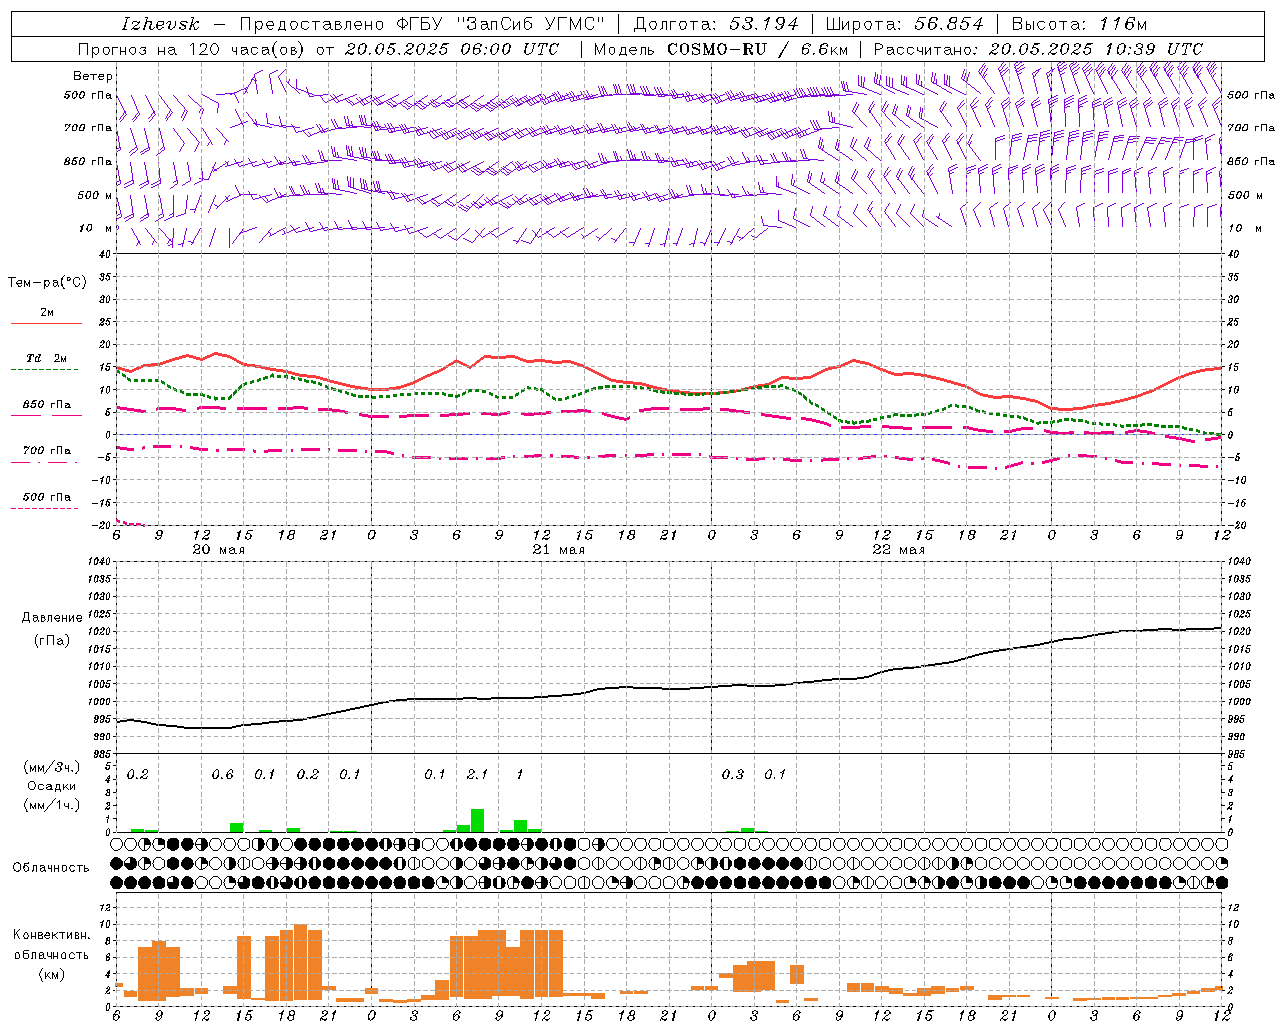Click the dash-dot line sample under "700 гПа" legend
This screenshot has width=1280, height=1024.
click(x=44, y=462)
